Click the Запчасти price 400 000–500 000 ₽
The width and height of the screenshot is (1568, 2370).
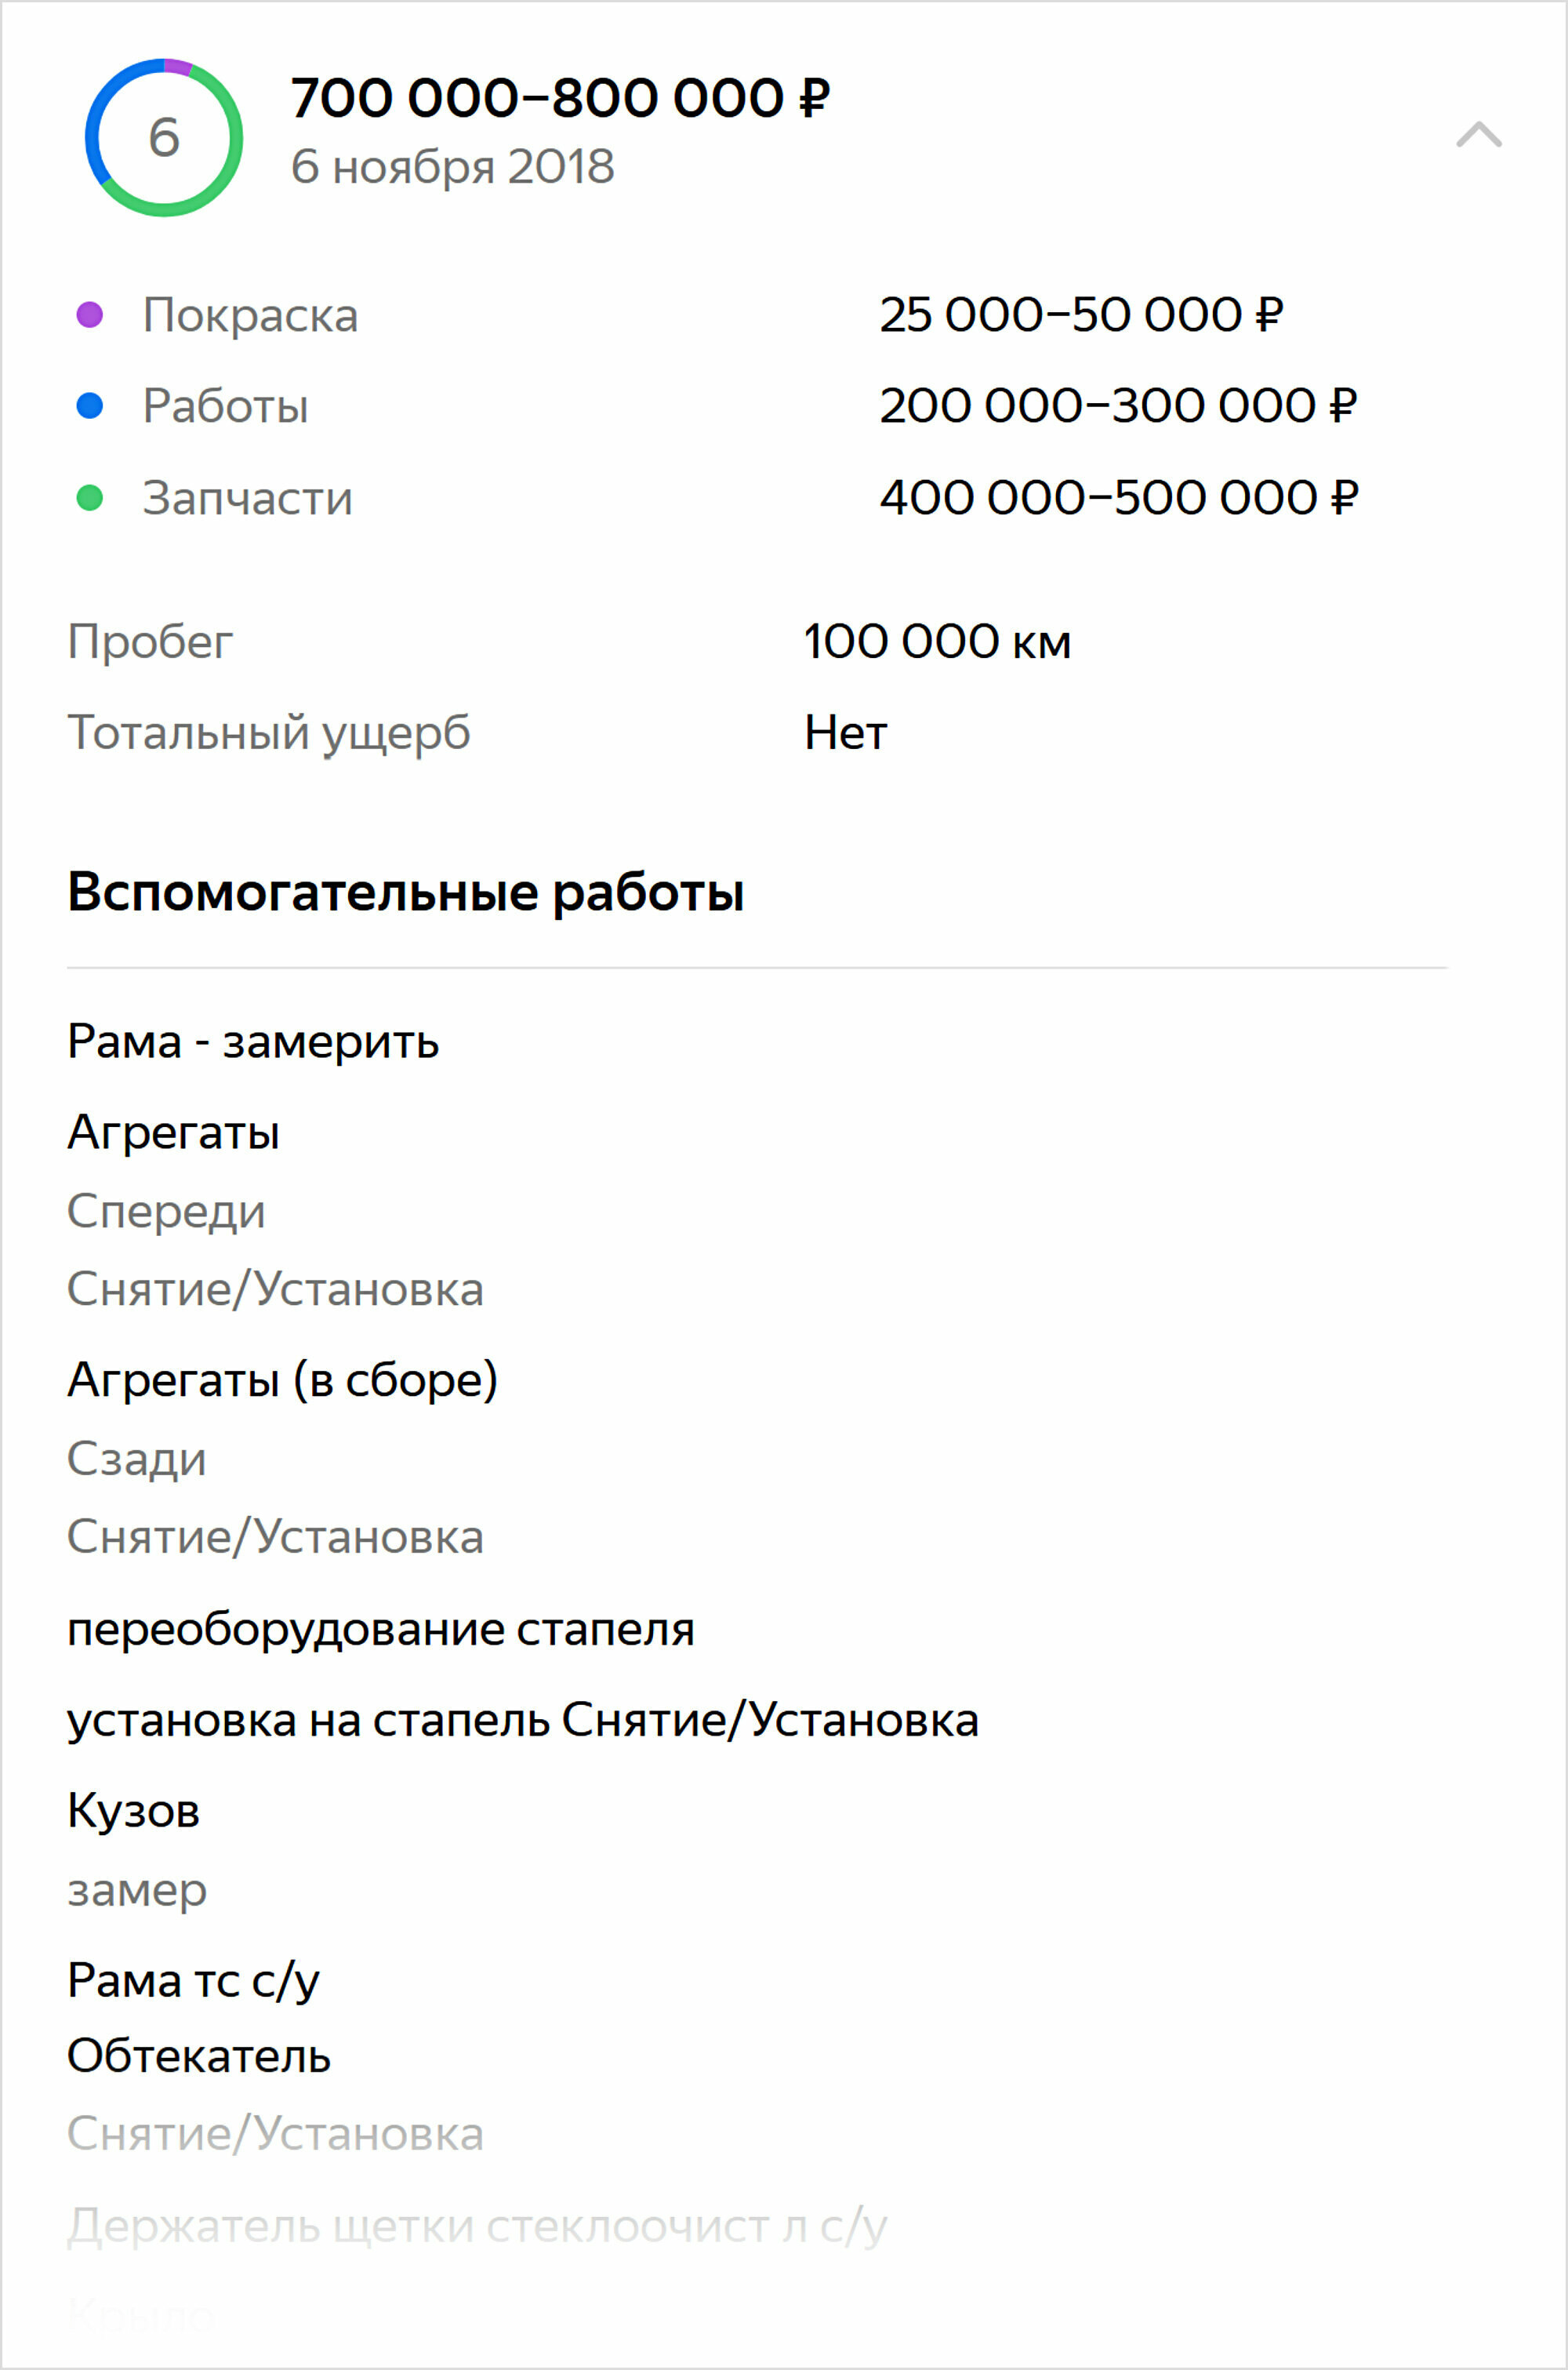pyautogui.click(x=1119, y=498)
